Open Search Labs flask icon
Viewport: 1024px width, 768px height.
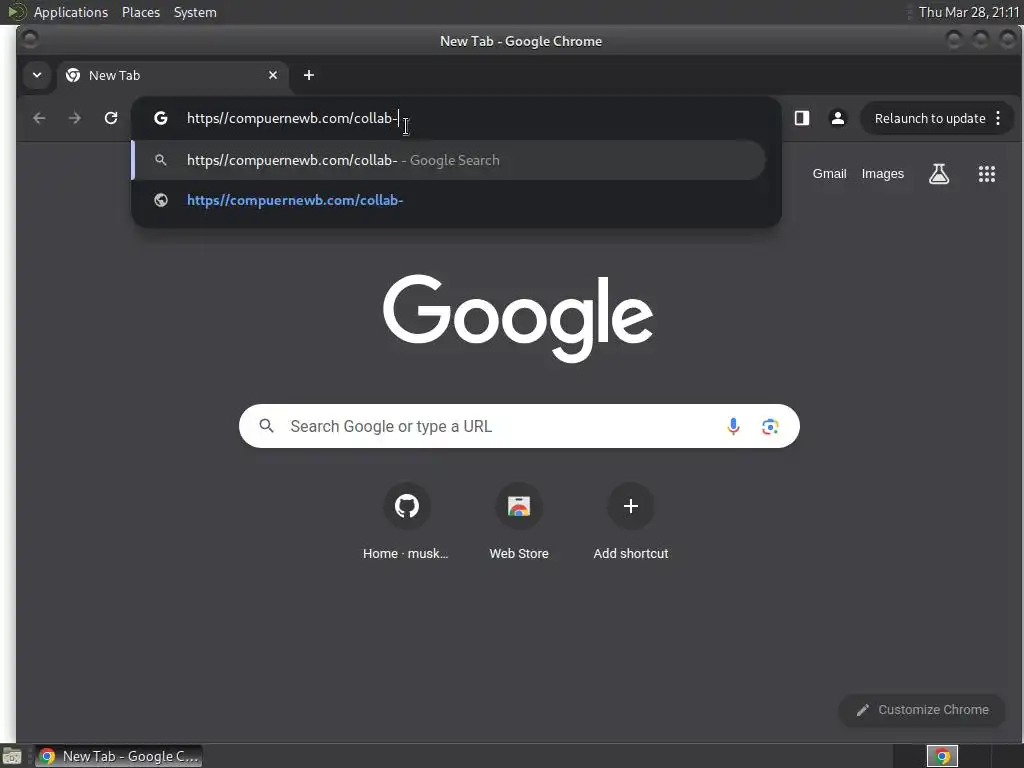pyautogui.click(x=939, y=174)
